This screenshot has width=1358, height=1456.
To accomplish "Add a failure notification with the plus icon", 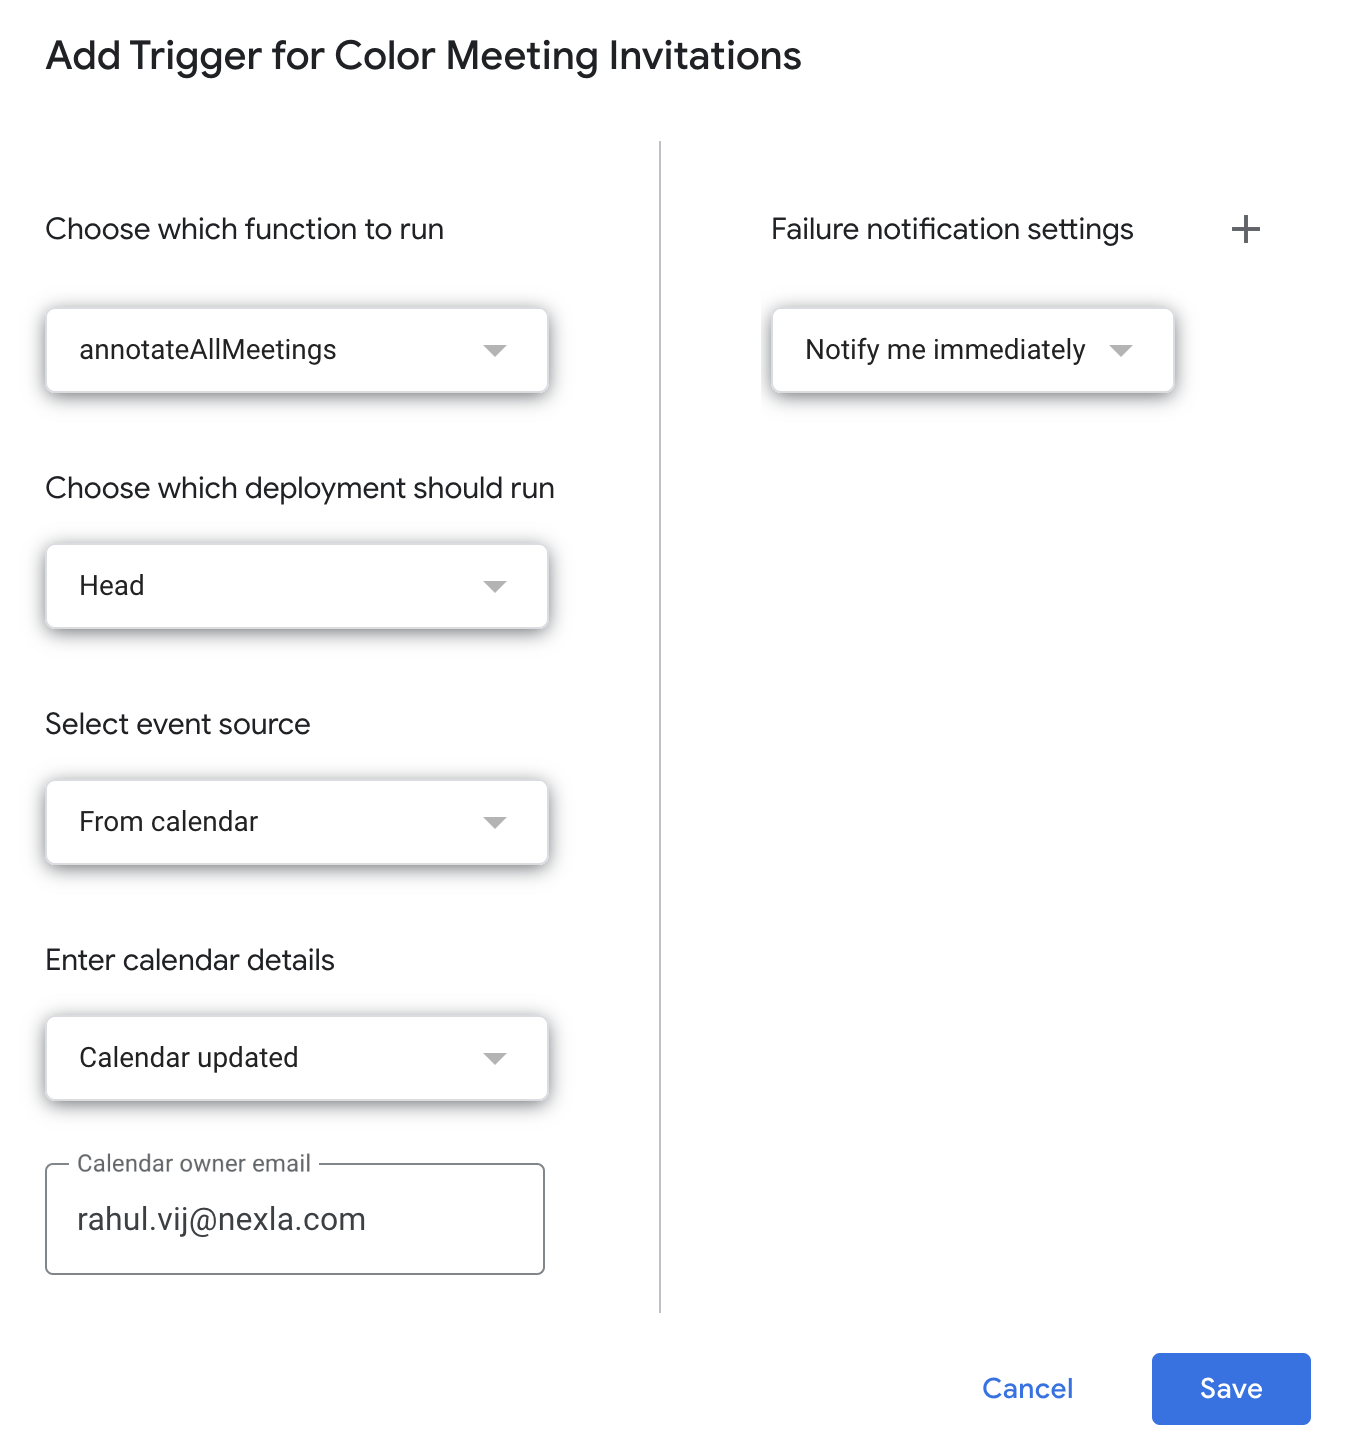I will point(1245,229).
